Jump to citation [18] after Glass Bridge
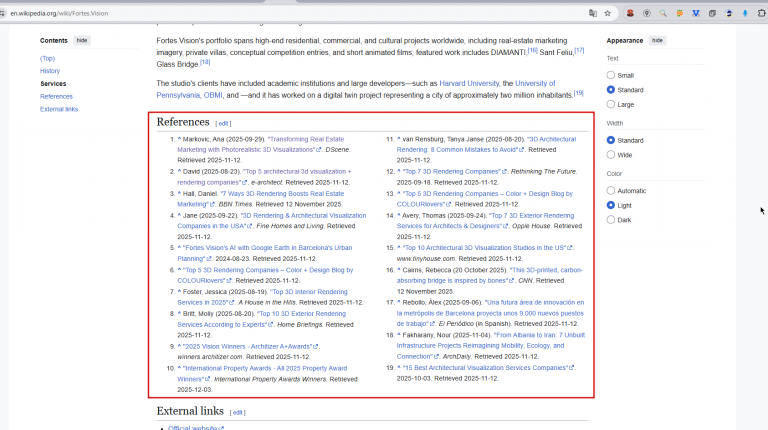 click(x=205, y=62)
